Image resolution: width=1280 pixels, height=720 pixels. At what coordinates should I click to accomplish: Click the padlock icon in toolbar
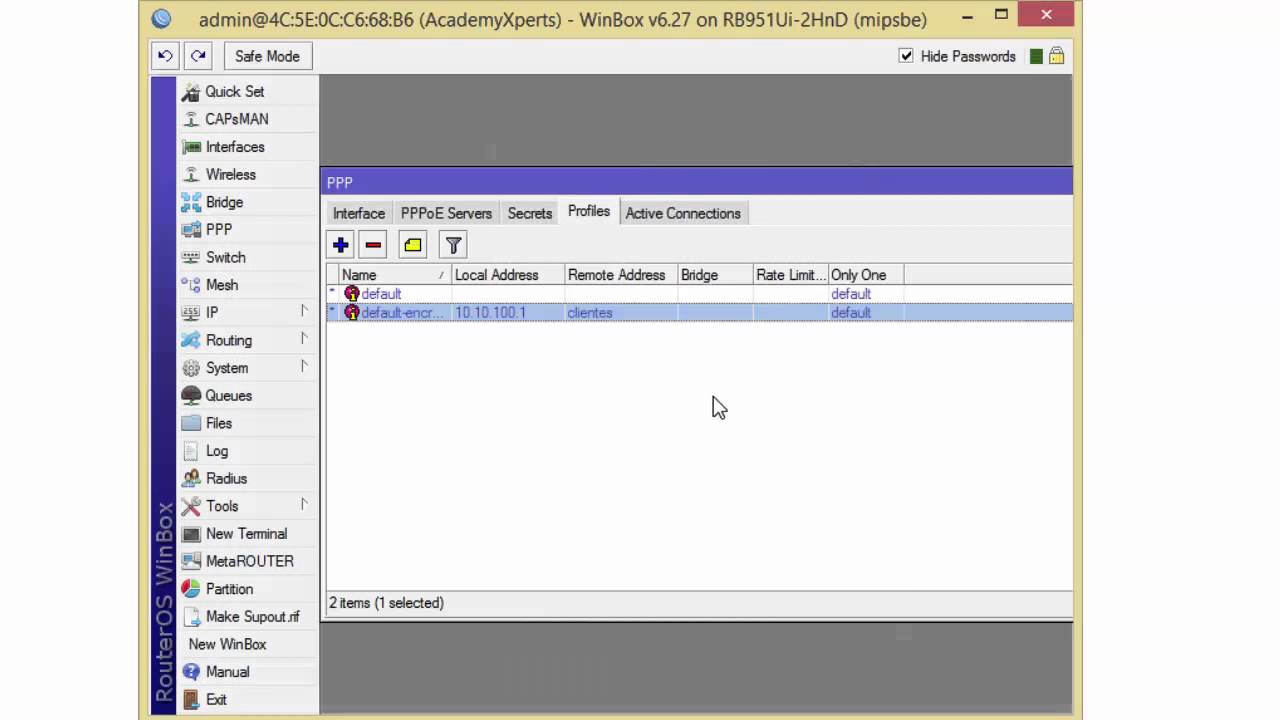tap(1056, 56)
